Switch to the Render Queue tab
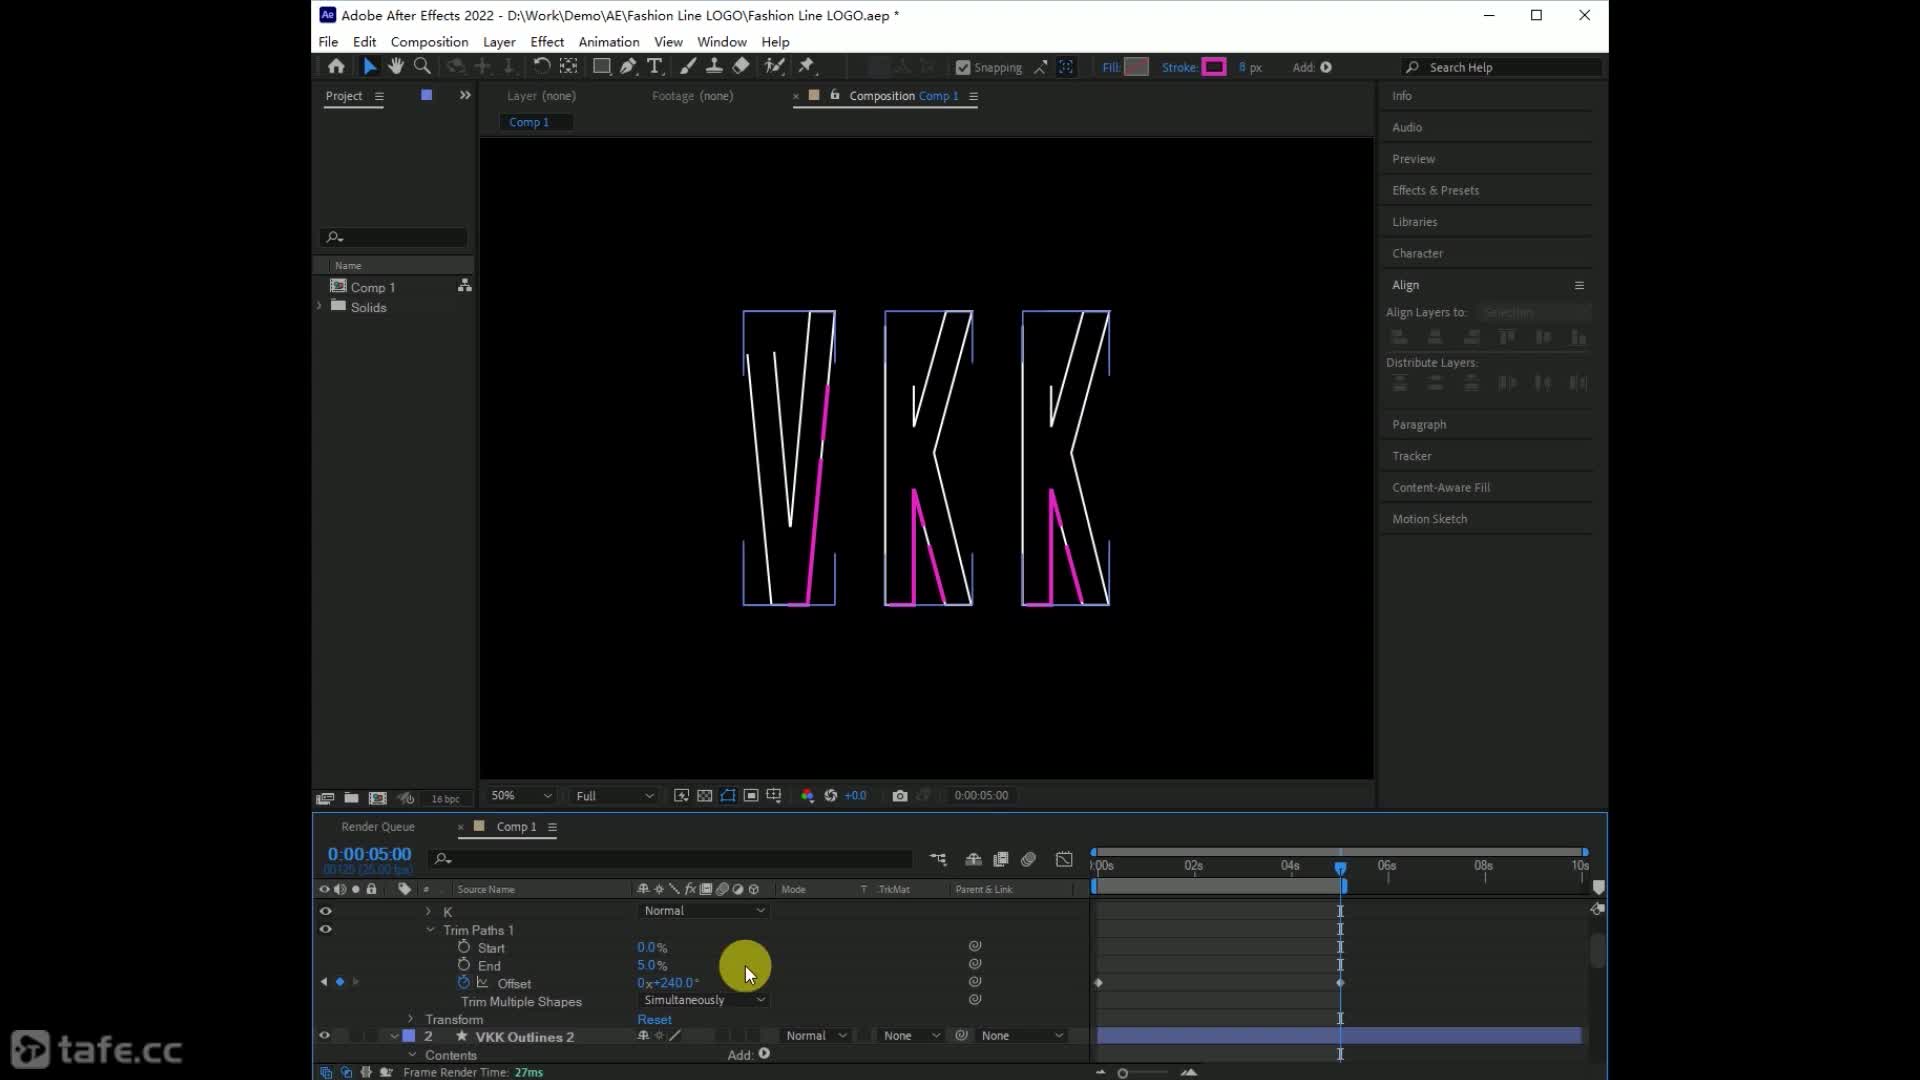Screen dimensions: 1920x1080 pos(378,827)
